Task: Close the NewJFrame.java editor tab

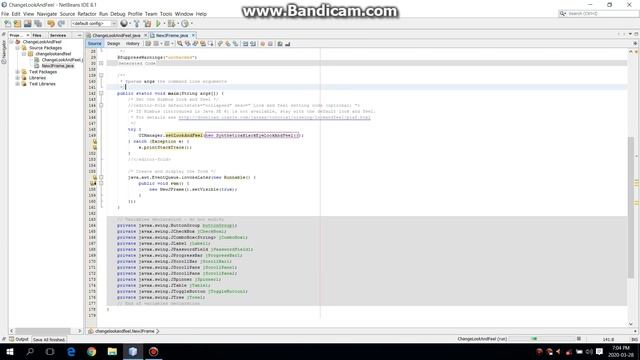Action: [193, 36]
